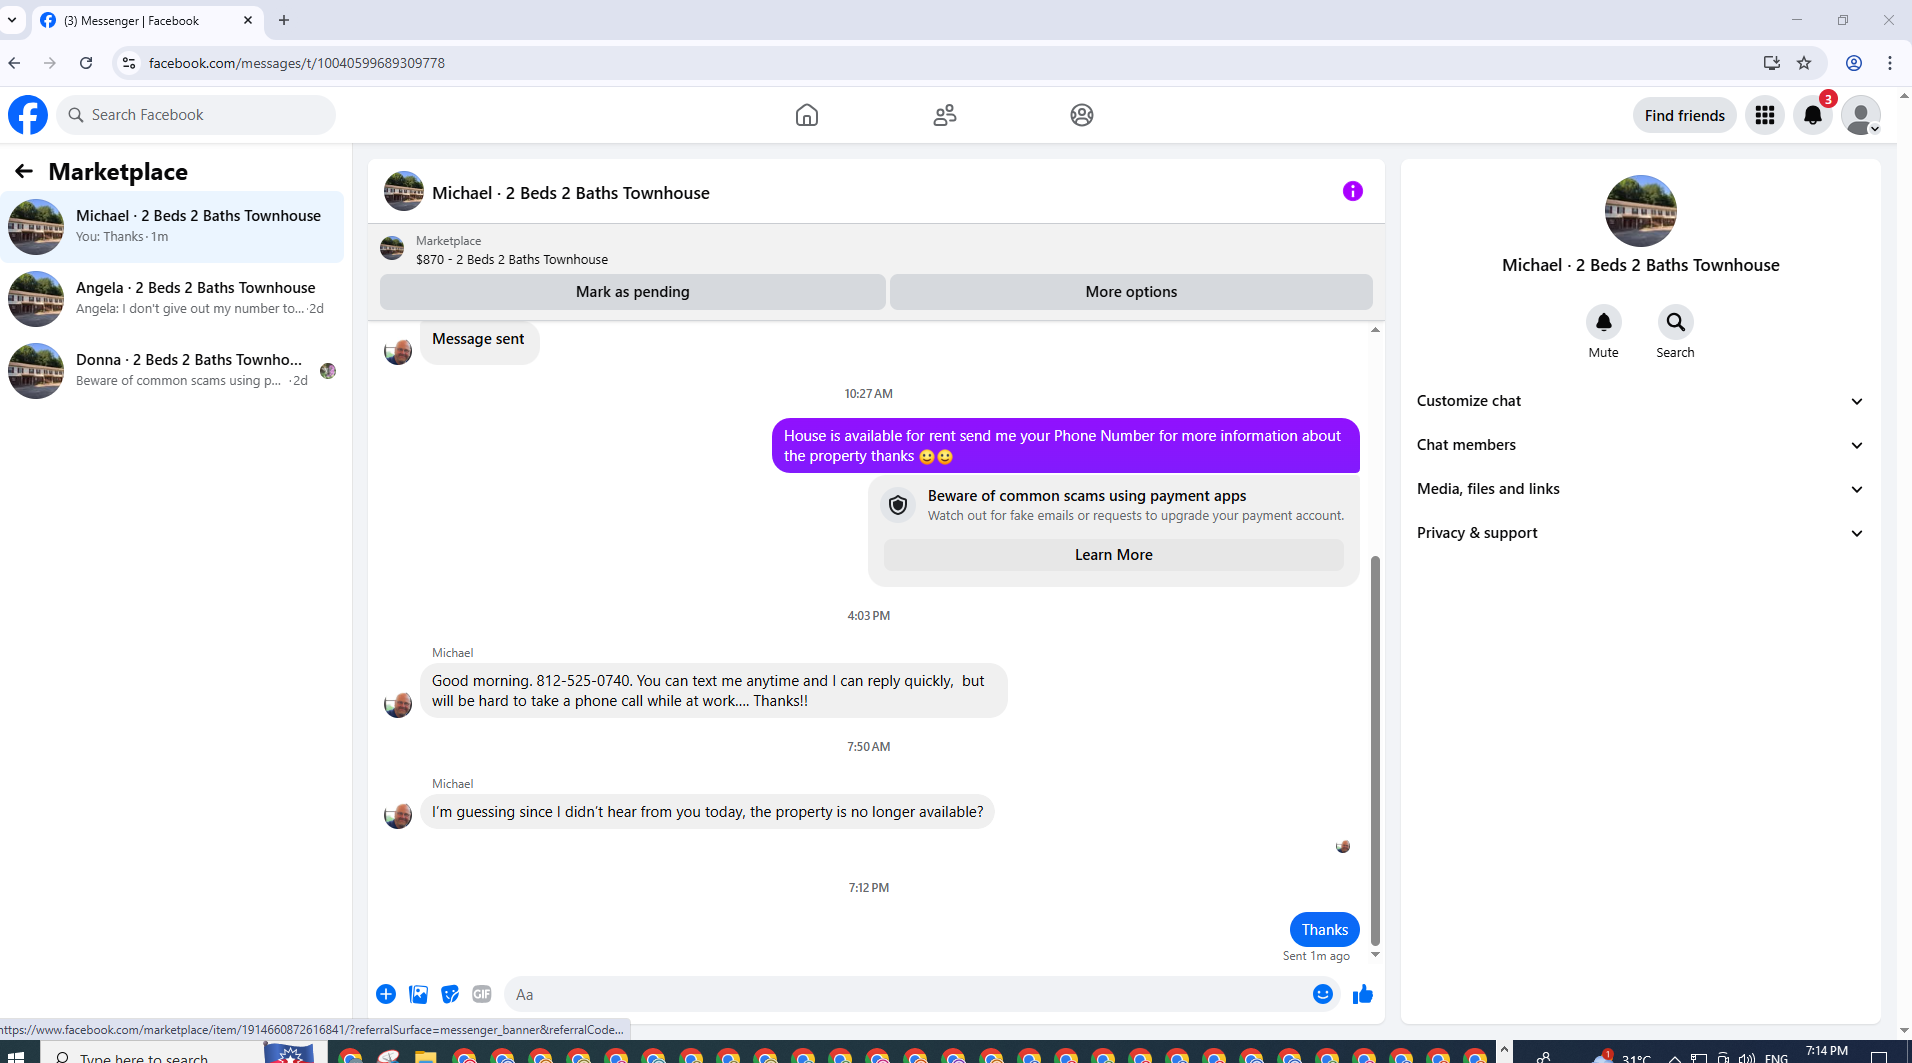The image size is (1912, 1063).
Task: Open the Facebook Home feed icon
Action: click(807, 115)
